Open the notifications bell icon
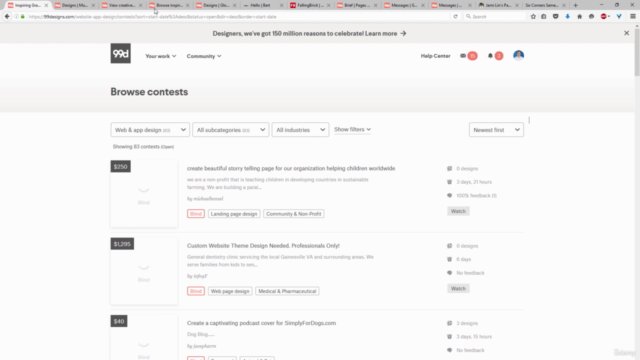The height and width of the screenshot is (360, 640). coord(495,56)
